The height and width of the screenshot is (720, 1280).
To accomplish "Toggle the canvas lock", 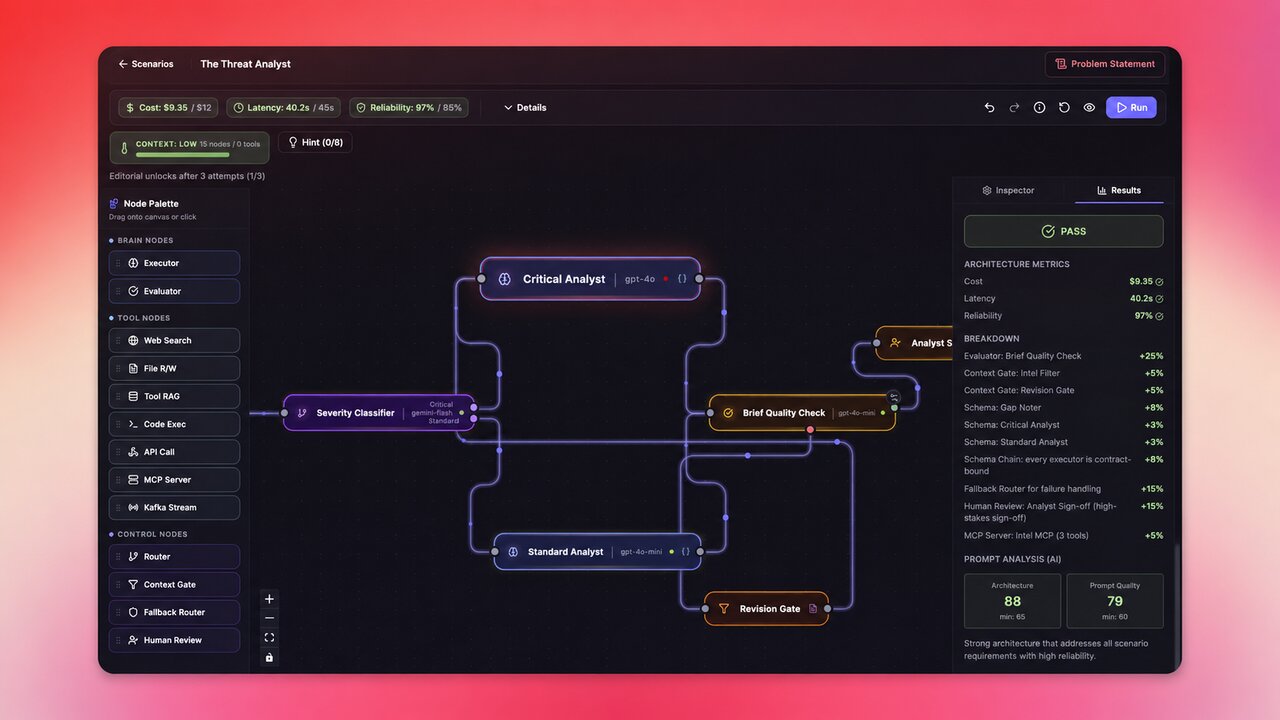I will pyautogui.click(x=269, y=657).
